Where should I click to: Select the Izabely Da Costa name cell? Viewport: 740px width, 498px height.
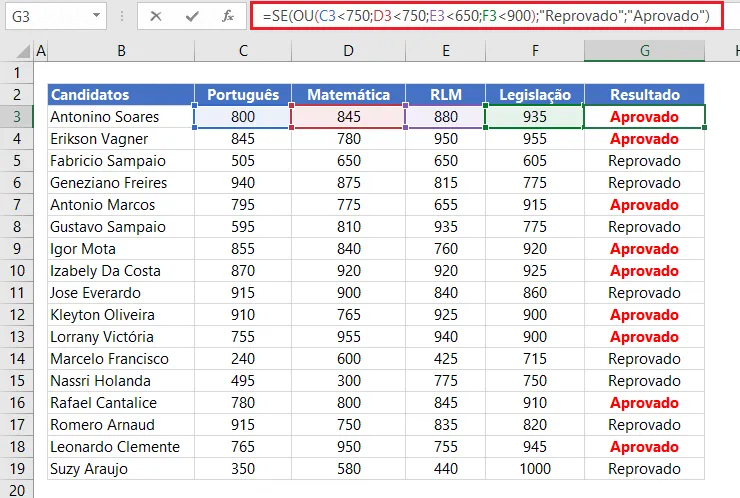pyautogui.click(x=121, y=270)
